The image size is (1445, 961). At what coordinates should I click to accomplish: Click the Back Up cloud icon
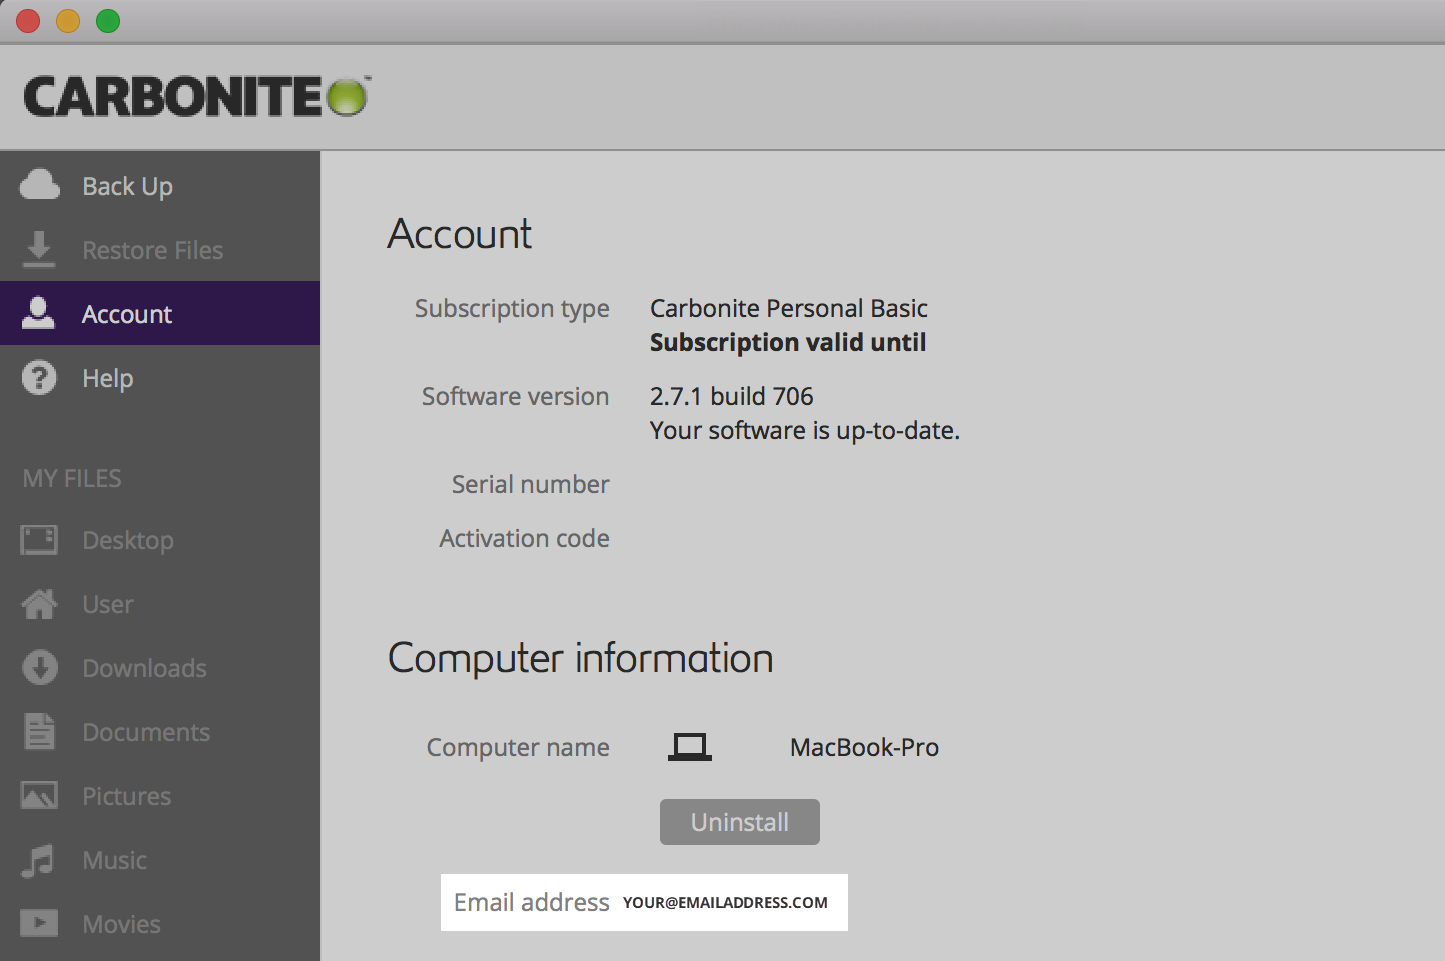(40, 185)
